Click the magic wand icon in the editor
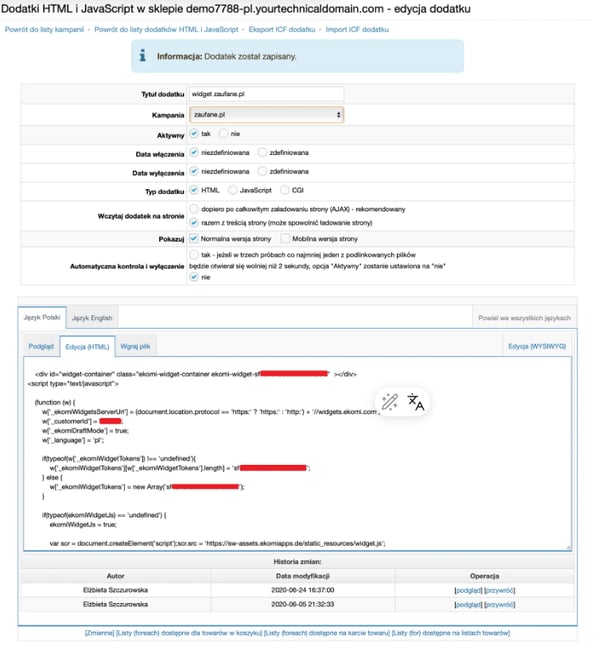The image size is (602, 646). coord(390,403)
